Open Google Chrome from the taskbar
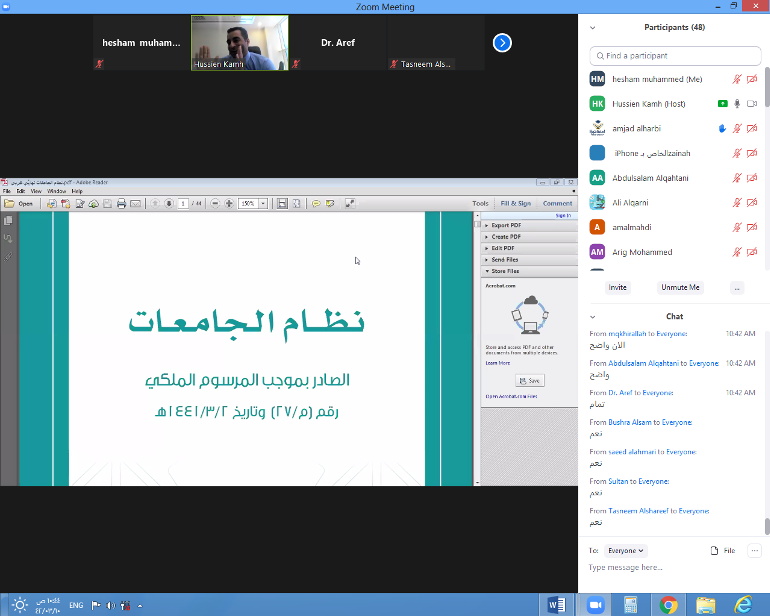 pos(669,604)
